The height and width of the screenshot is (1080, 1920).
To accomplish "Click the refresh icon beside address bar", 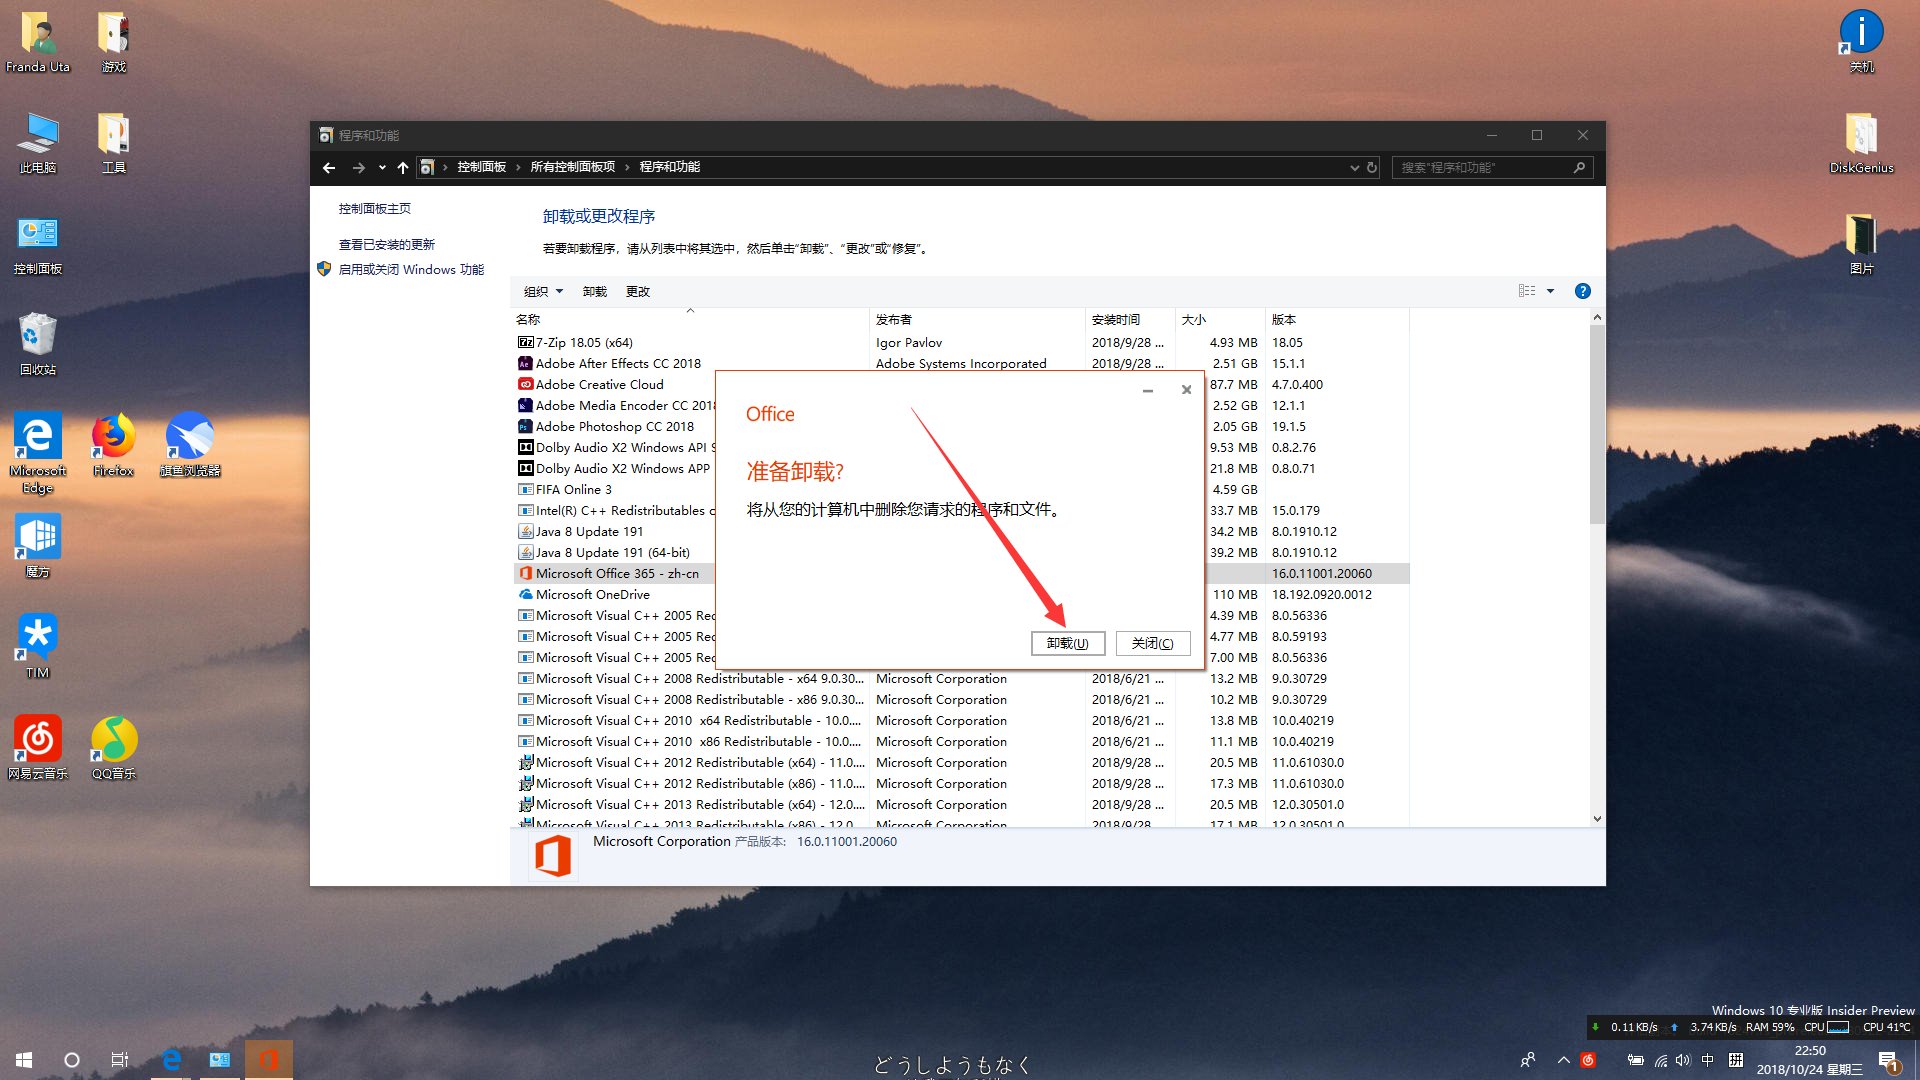I will (1372, 168).
